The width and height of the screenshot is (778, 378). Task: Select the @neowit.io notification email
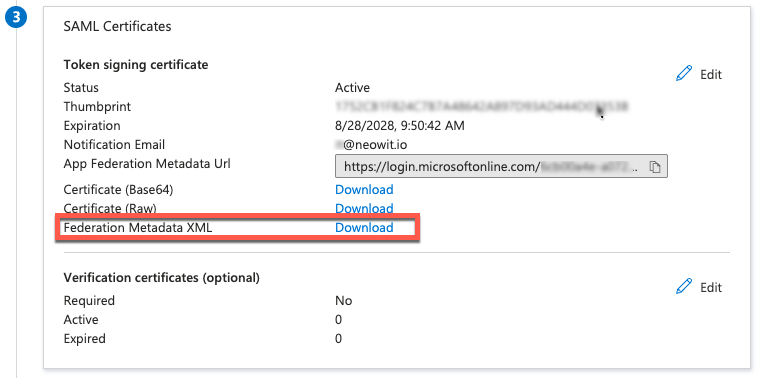[x=372, y=144]
